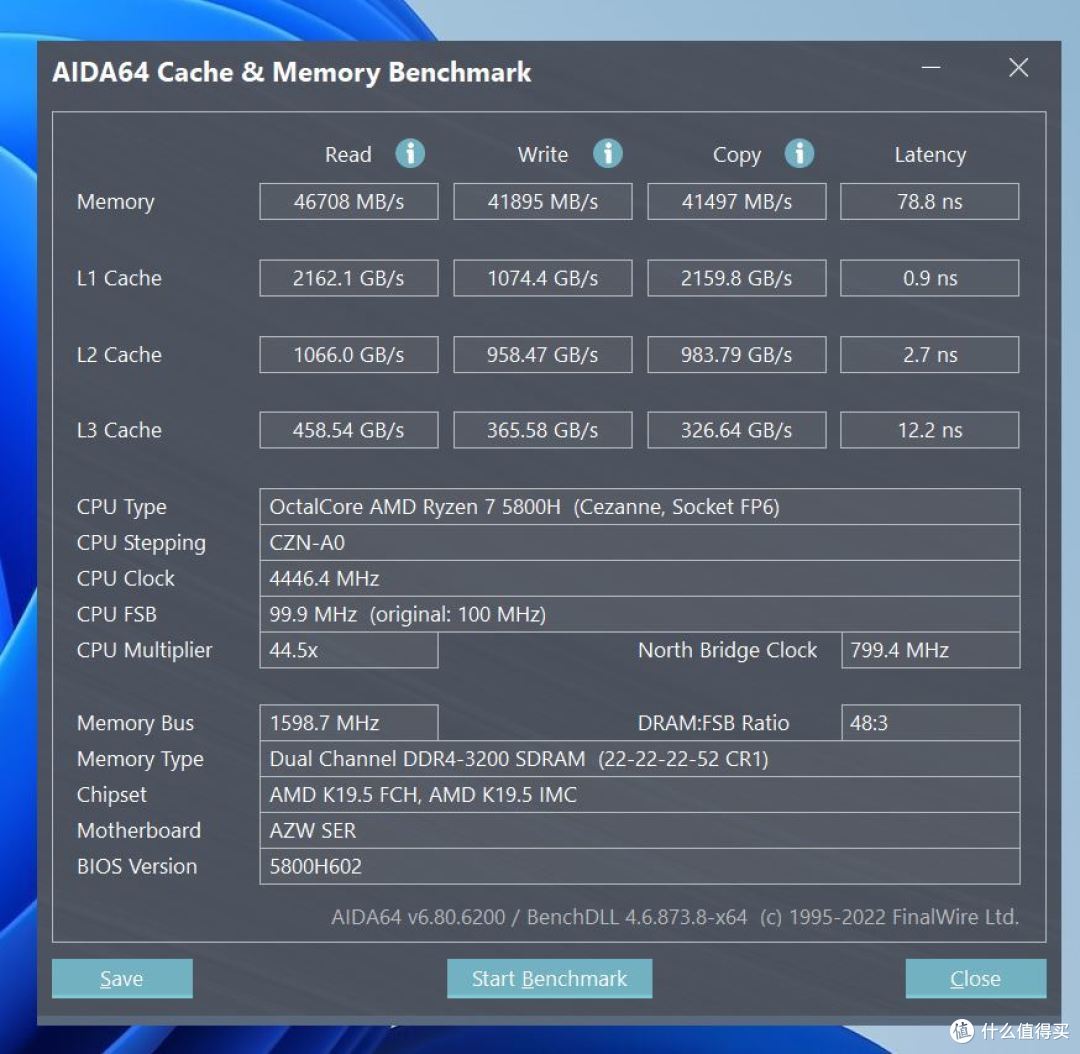Select the L2 Cache Latency 2.7 ns
Screen dimensions: 1080x1054
(x=930, y=354)
